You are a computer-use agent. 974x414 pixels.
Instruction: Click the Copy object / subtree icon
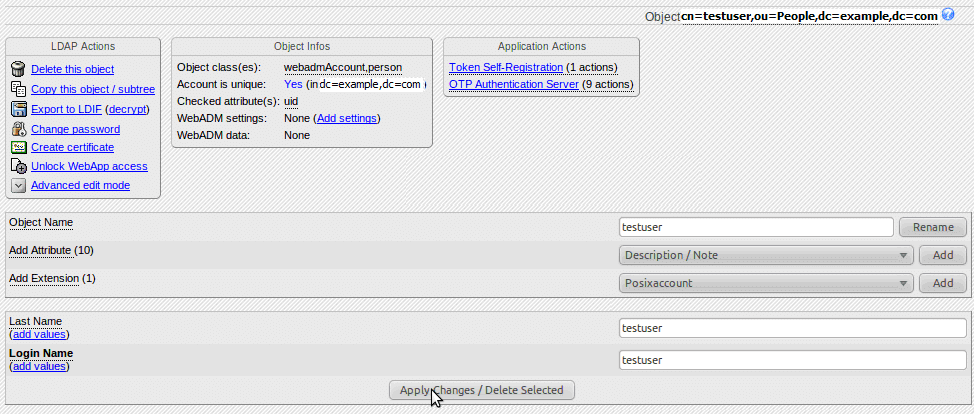click(18, 89)
